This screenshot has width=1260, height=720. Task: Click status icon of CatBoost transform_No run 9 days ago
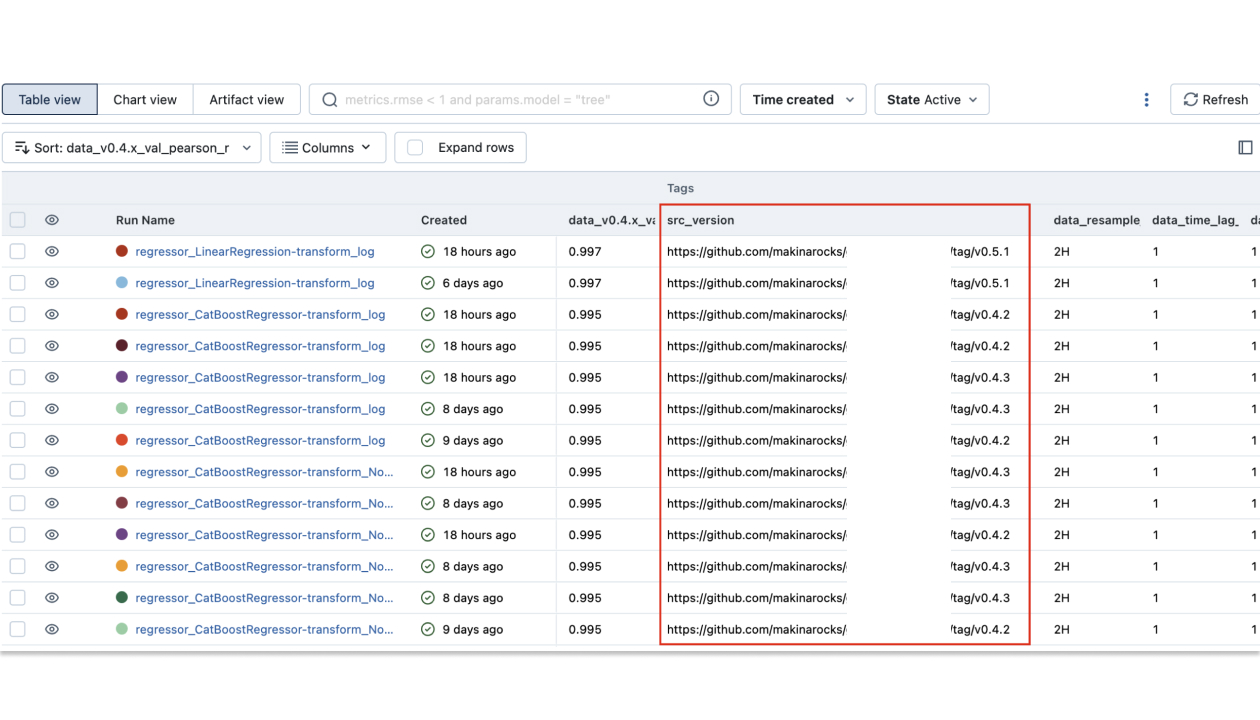click(x=428, y=630)
